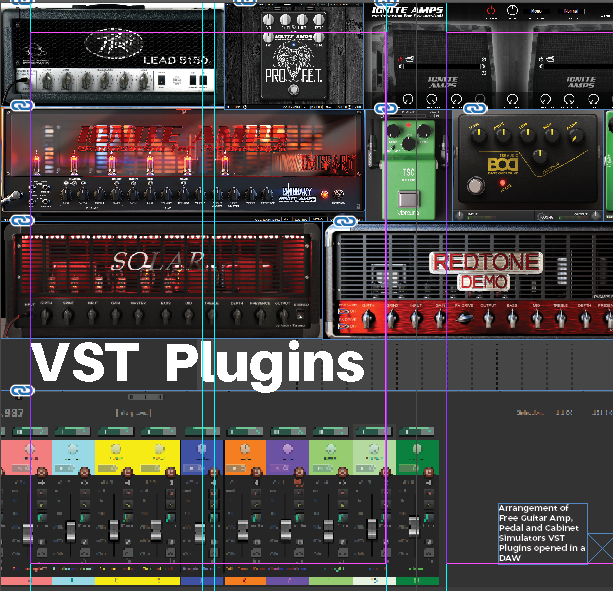Image resolution: width=613 pixels, height=591 pixels.
Task: Click the SOLAR logo on the red-grille amp
Action: coord(158,261)
